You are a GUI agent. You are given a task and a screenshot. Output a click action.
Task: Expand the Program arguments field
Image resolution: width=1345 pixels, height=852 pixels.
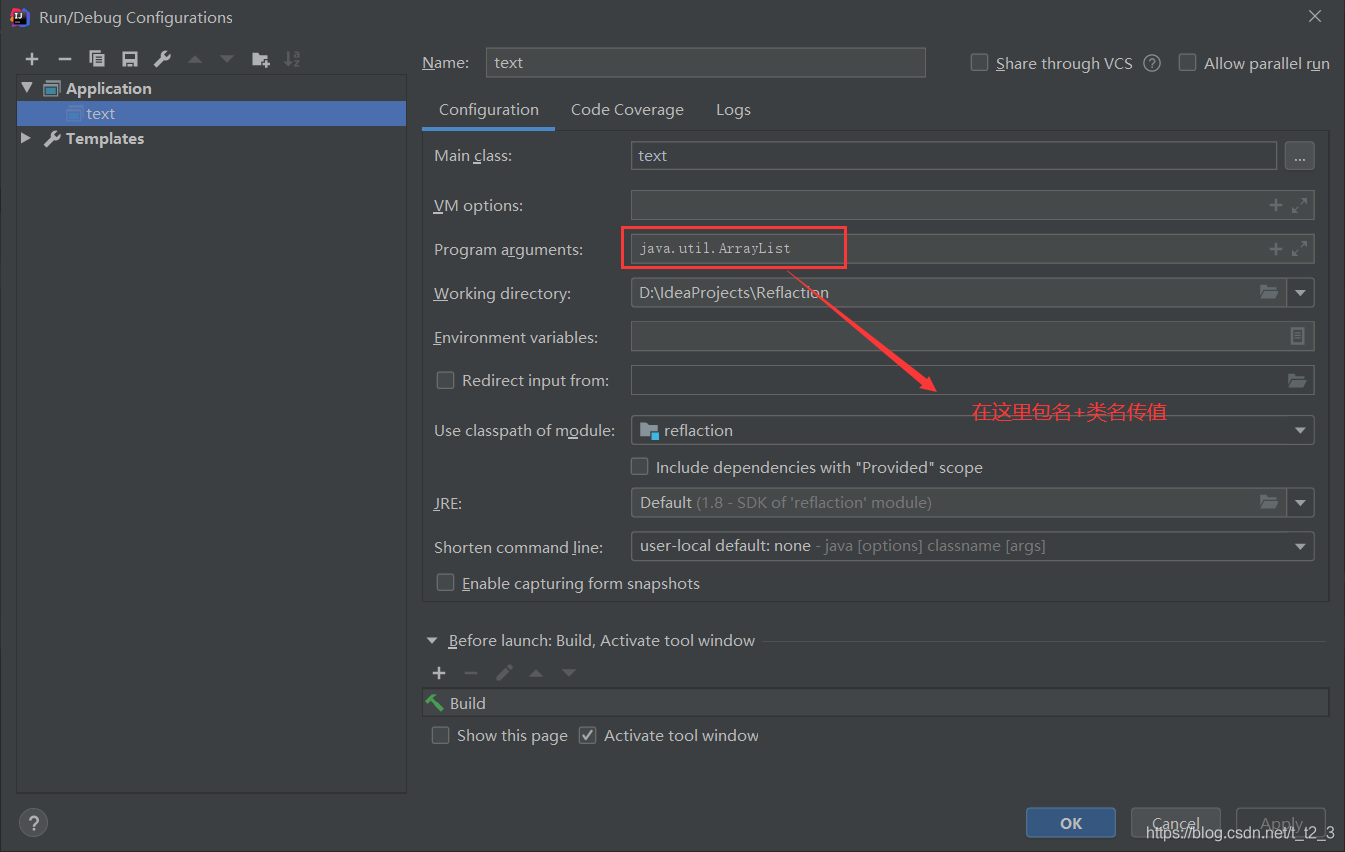coord(1299,249)
